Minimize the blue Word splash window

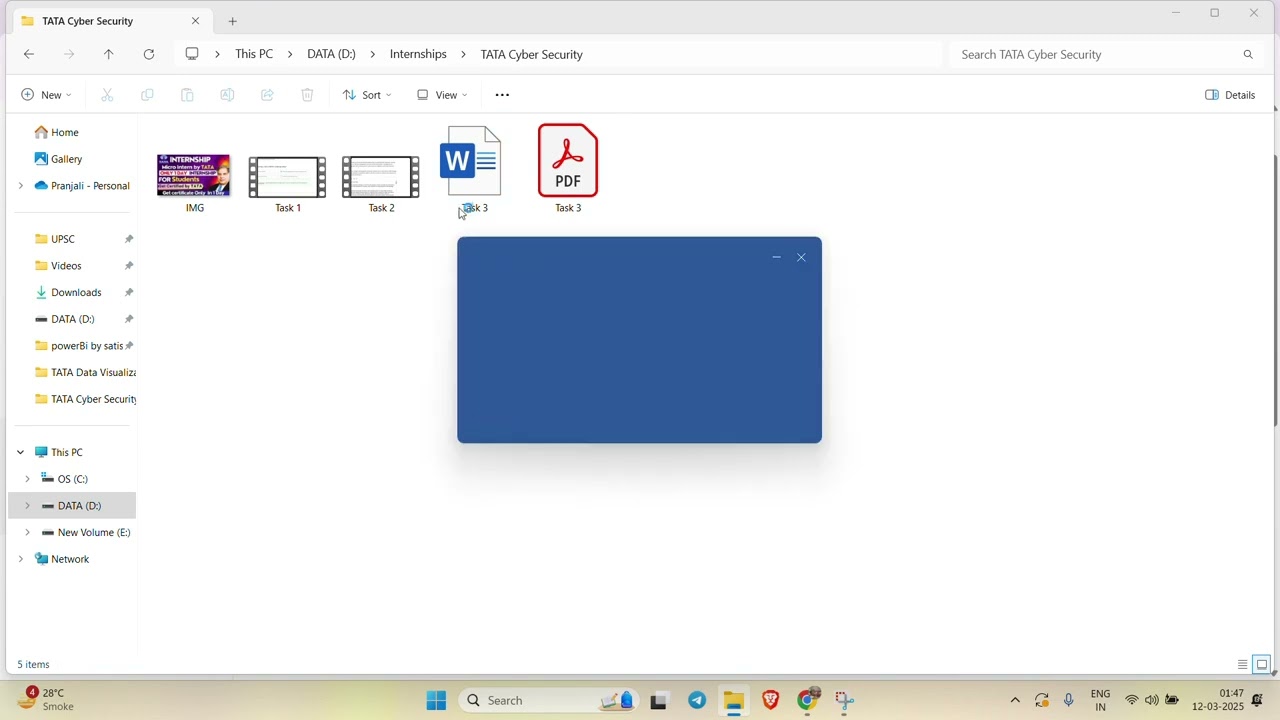[776, 258]
